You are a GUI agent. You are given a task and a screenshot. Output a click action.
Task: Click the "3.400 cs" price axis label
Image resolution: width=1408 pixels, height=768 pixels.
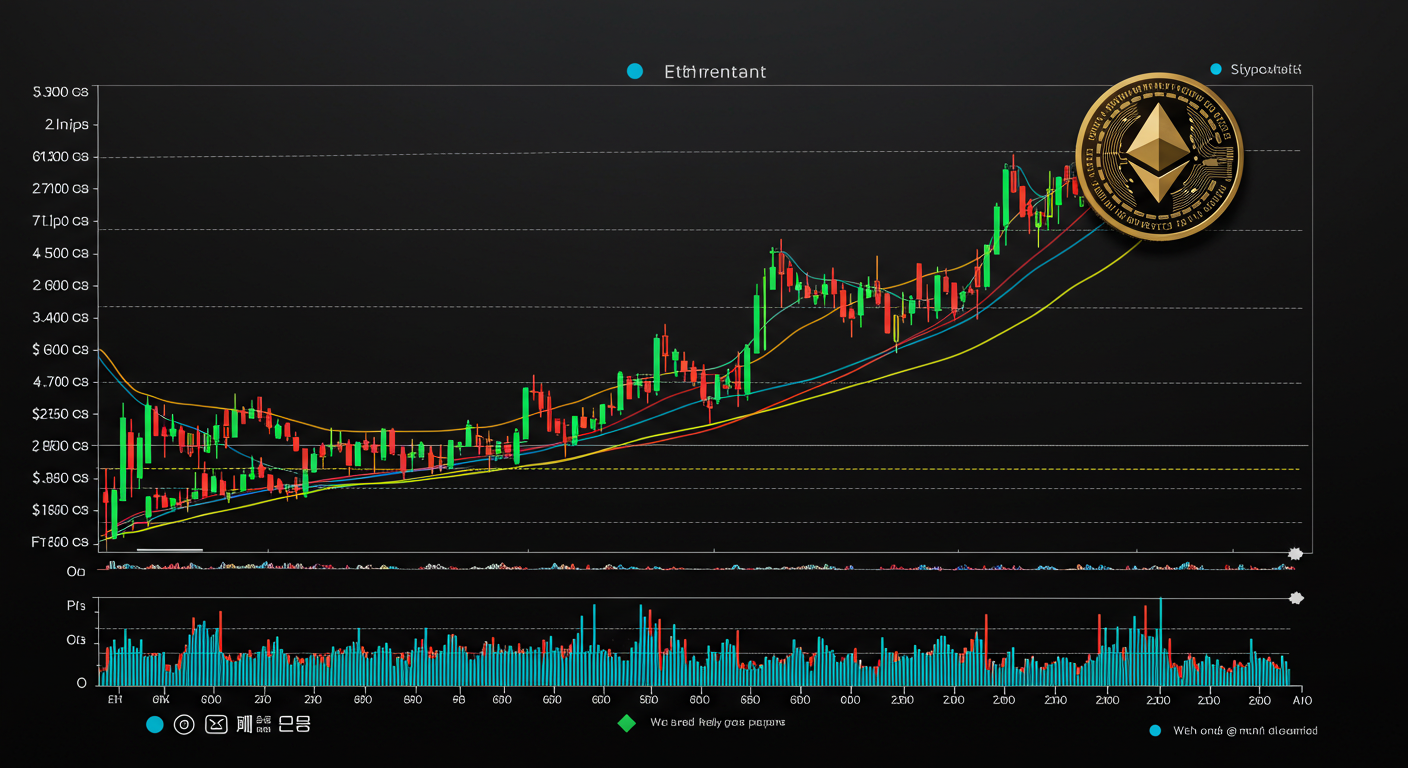pos(60,318)
